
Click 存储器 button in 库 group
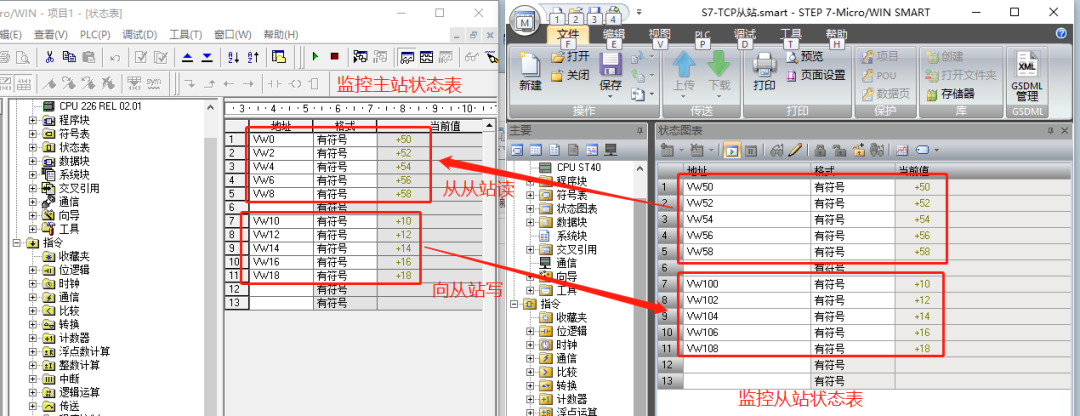[x=951, y=94]
